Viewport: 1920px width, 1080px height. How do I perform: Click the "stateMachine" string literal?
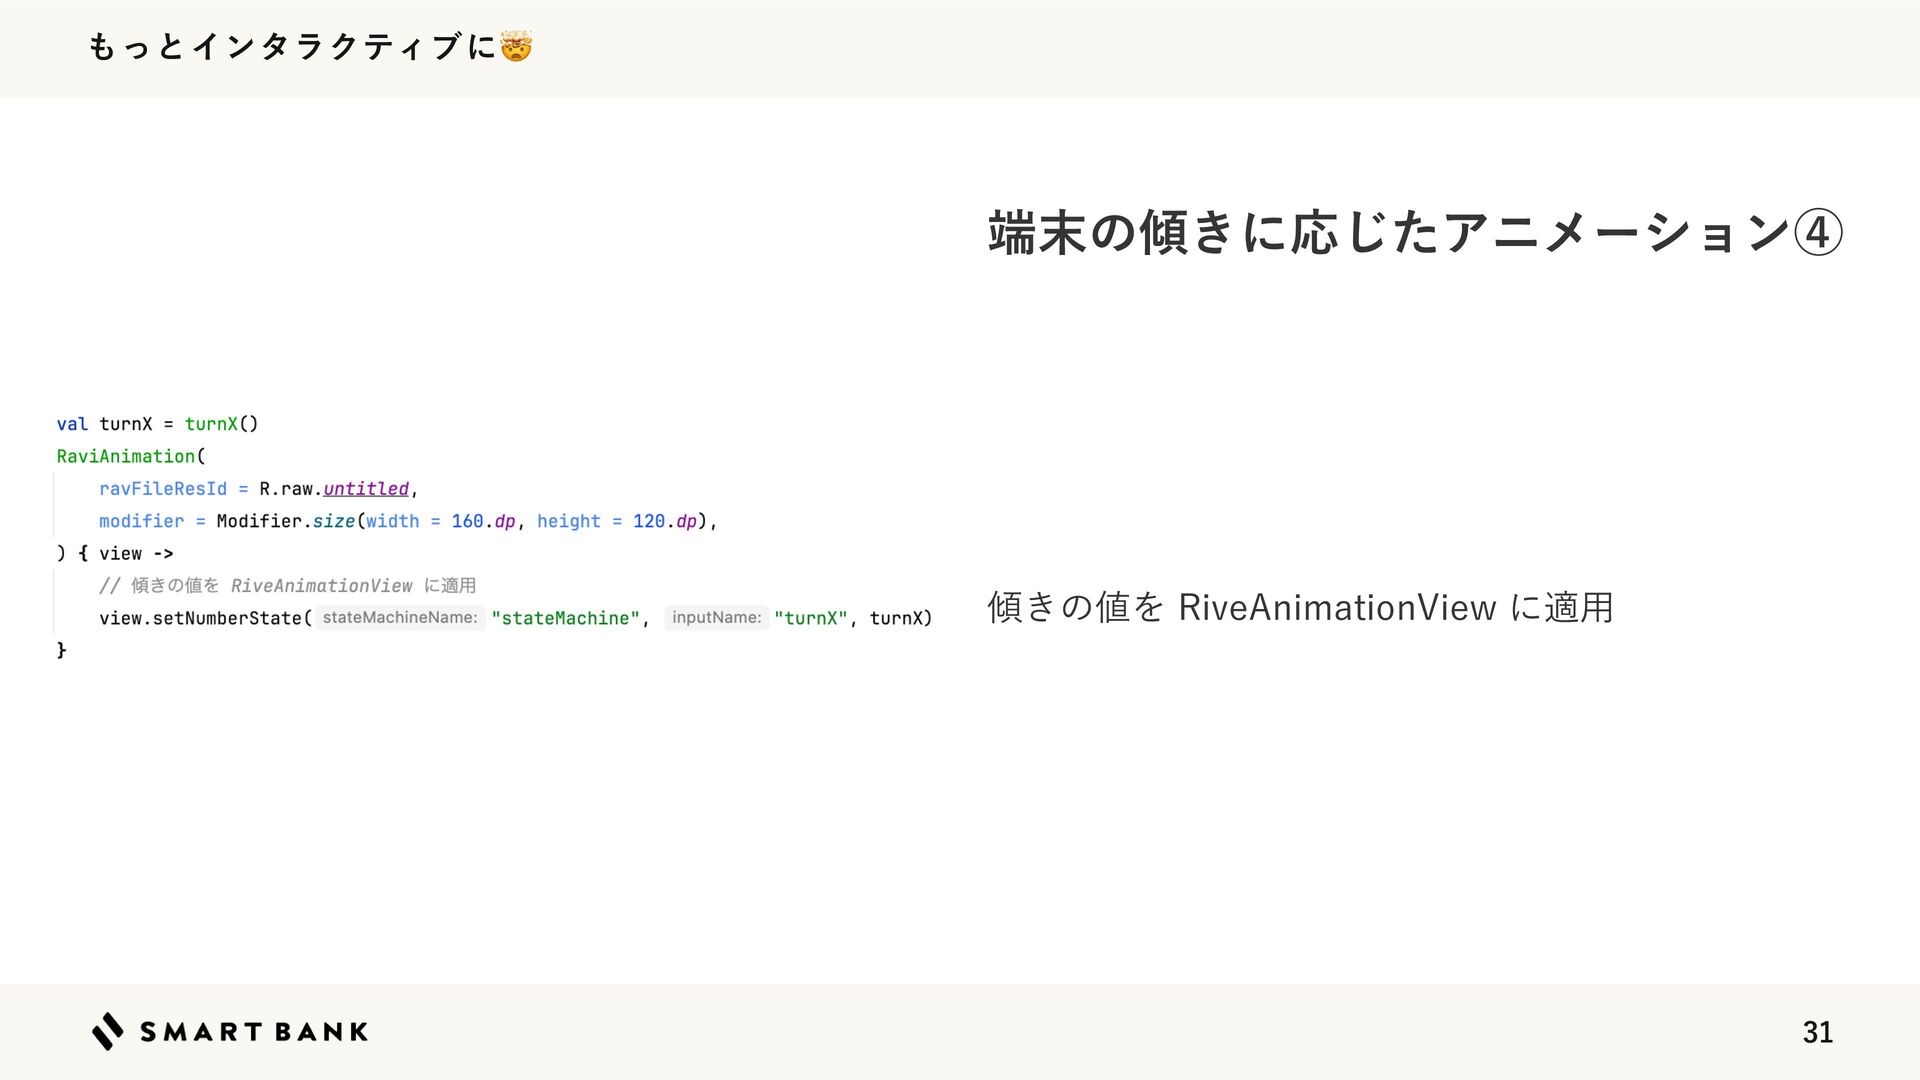click(565, 618)
